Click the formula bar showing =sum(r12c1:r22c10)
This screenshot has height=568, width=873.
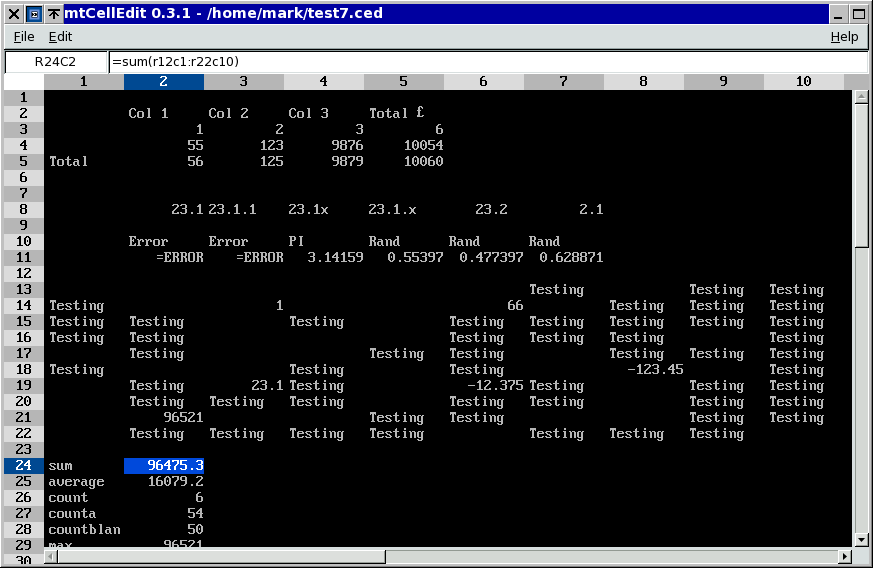pos(480,62)
